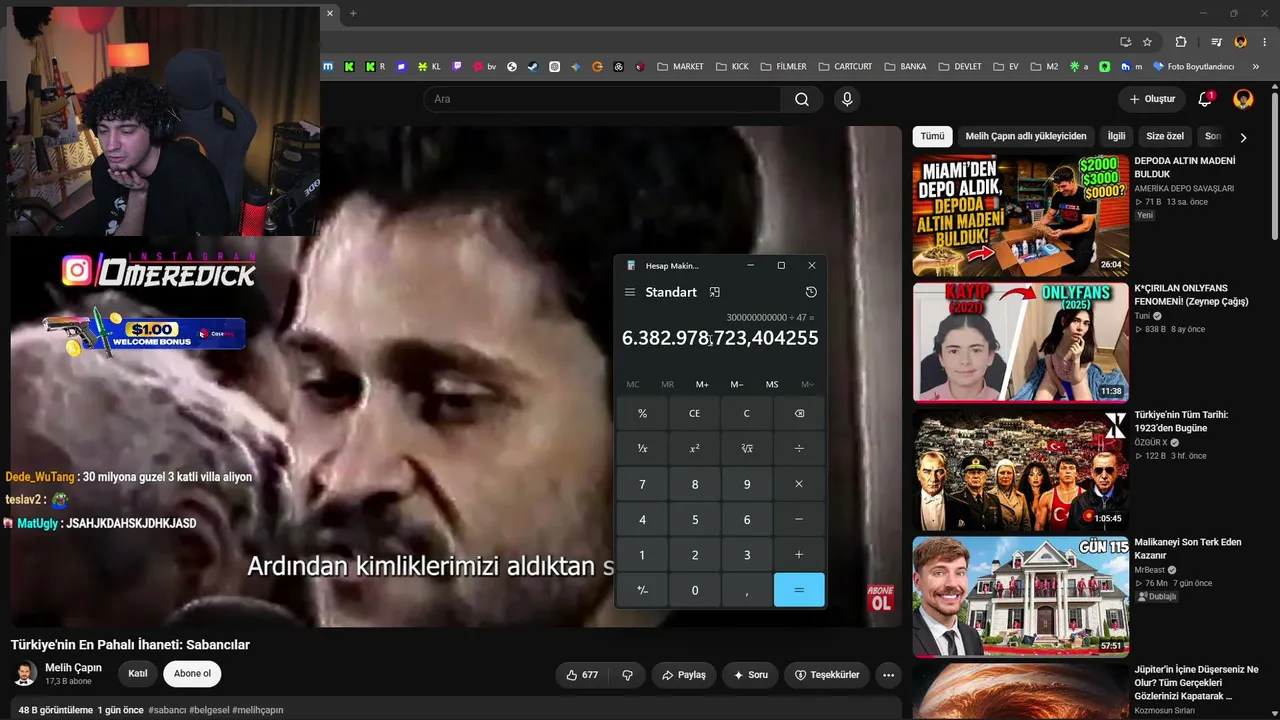Image resolution: width=1280 pixels, height=720 pixels.
Task: Open the FİLMLER bookmarks folder
Action: pos(783,67)
